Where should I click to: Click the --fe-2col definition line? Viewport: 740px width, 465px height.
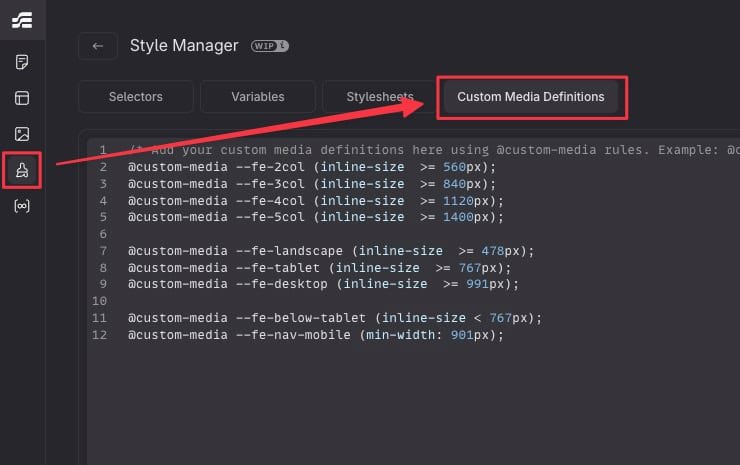[x=312, y=167]
